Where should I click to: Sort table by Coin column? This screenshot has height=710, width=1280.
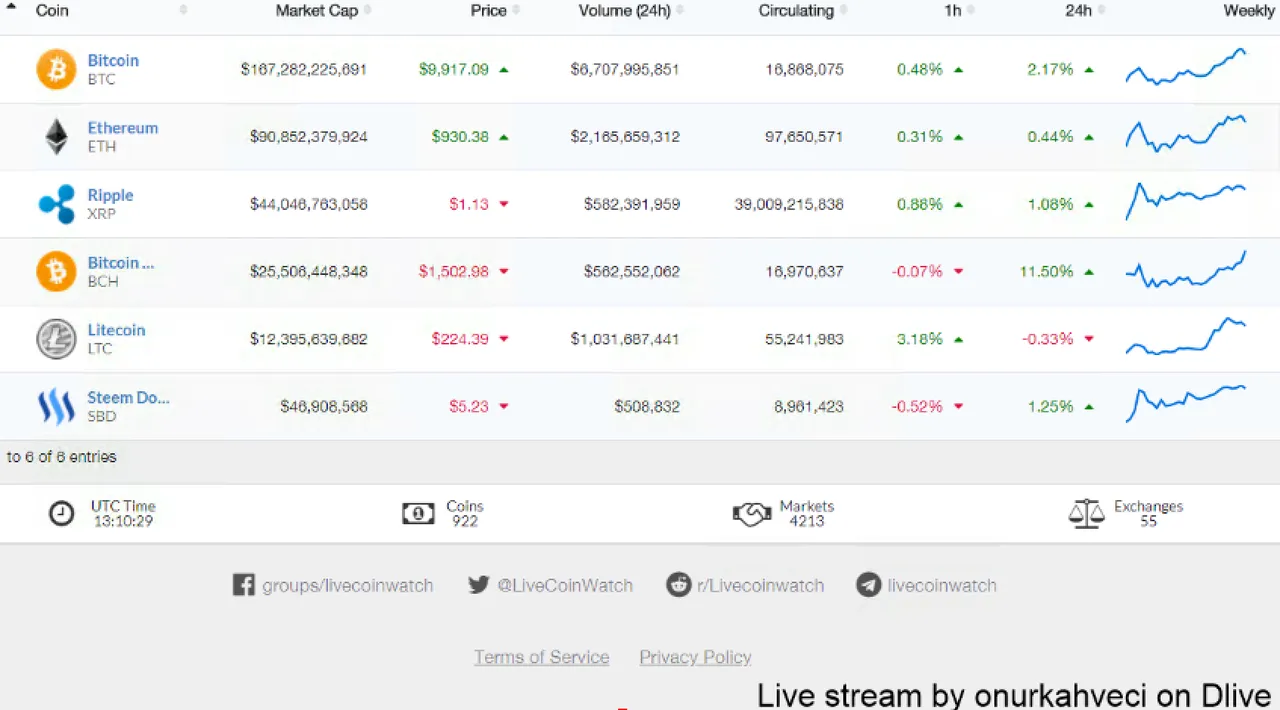click(x=52, y=10)
